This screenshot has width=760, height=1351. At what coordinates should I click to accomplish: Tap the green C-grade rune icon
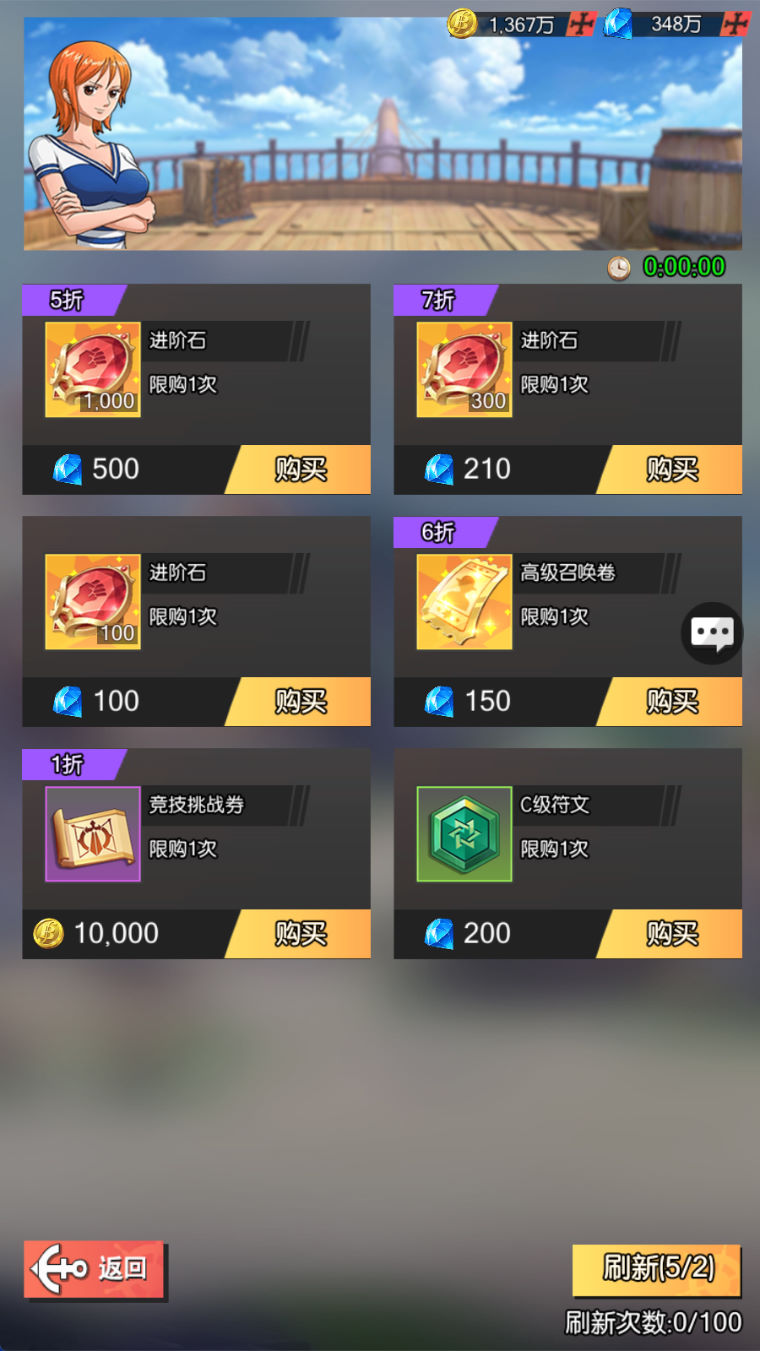tap(465, 834)
